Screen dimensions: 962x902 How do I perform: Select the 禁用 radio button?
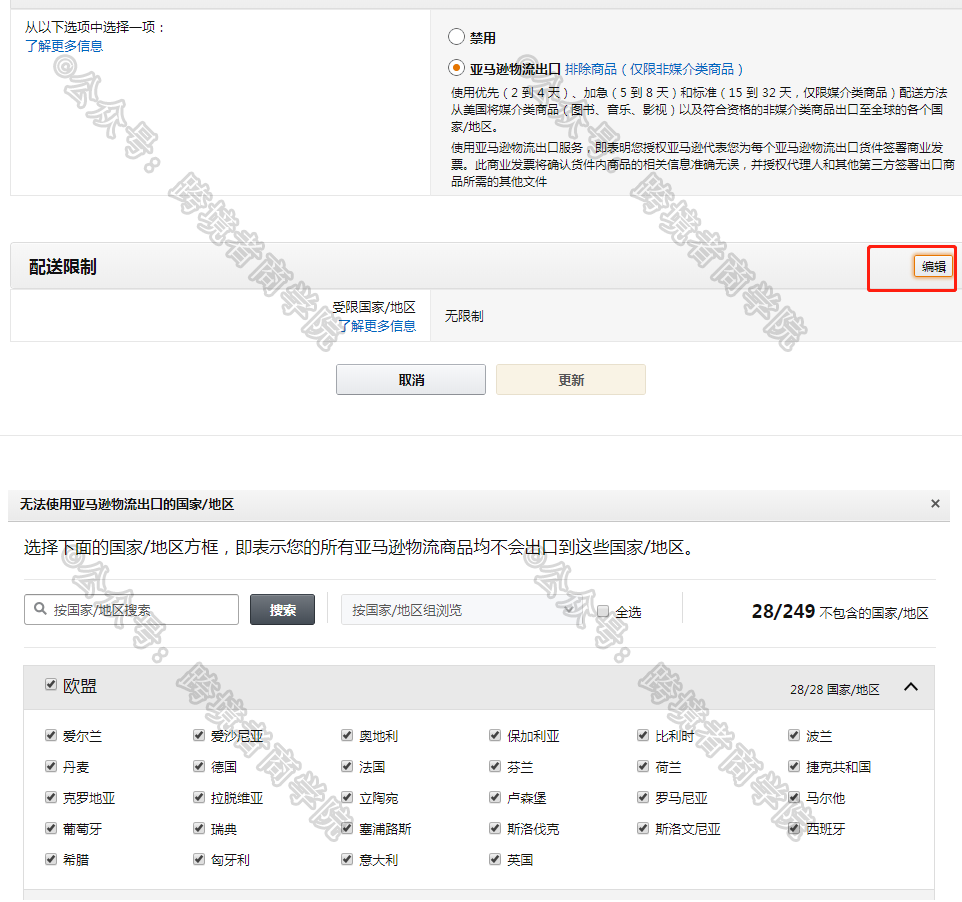point(457,37)
